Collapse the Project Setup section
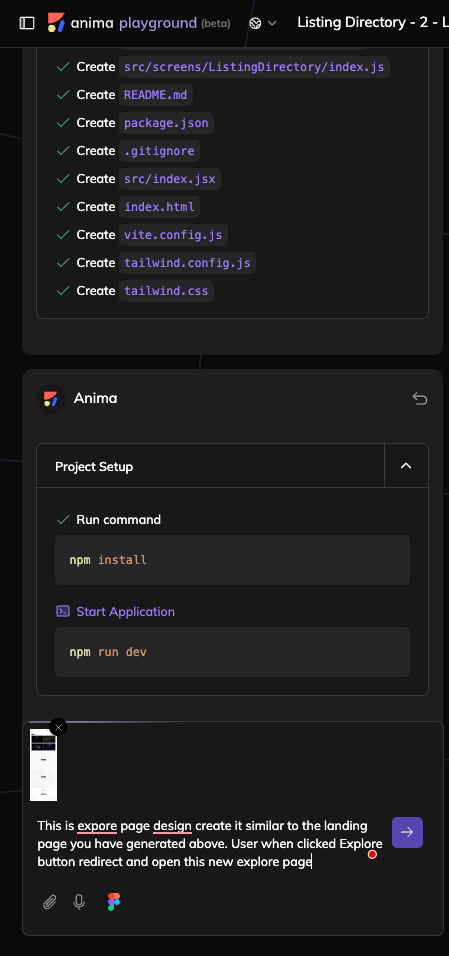The width and height of the screenshot is (449, 956). coord(406,466)
